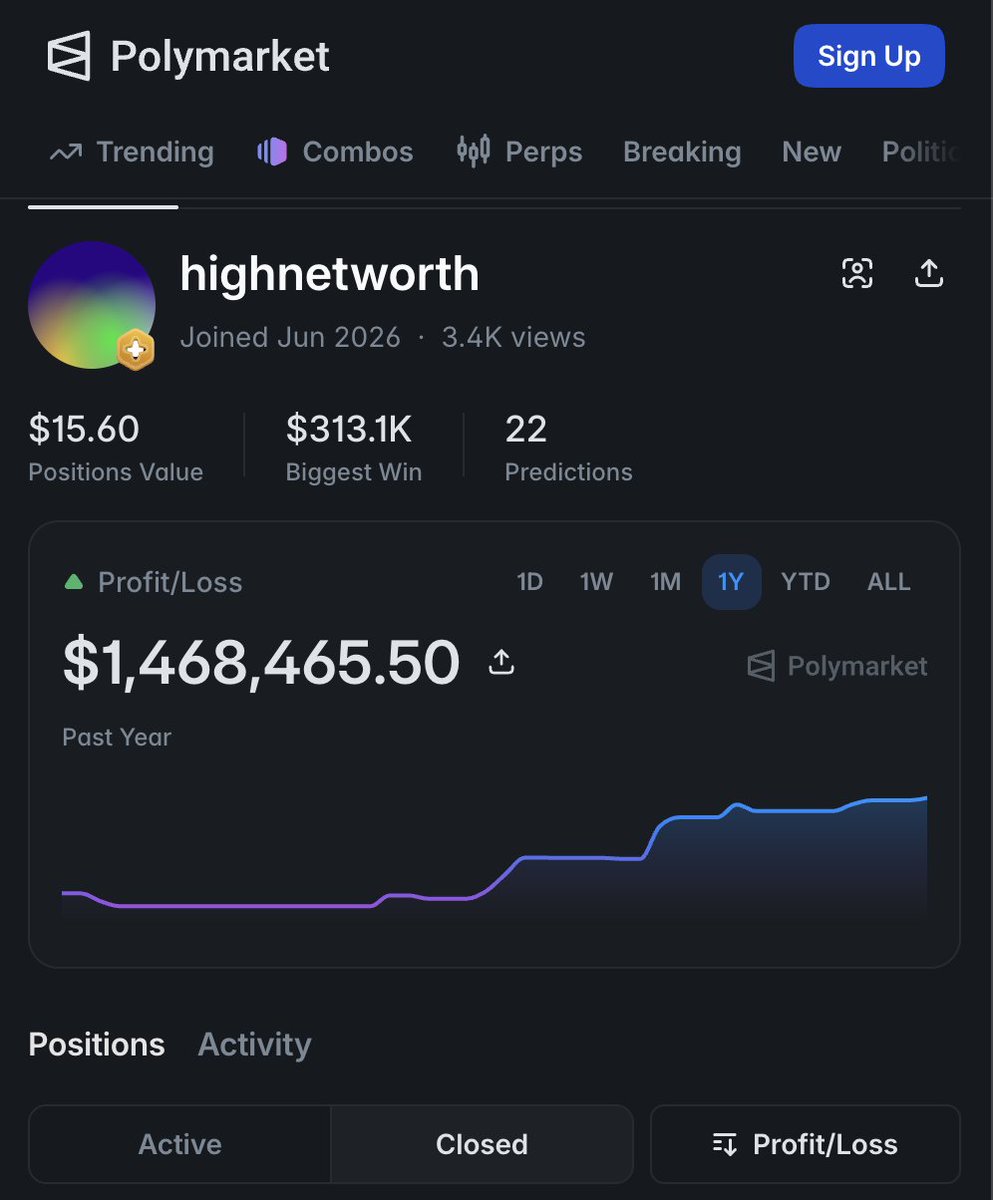The height and width of the screenshot is (1200, 993).
Task: Select the 1D time range
Action: coord(530,582)
